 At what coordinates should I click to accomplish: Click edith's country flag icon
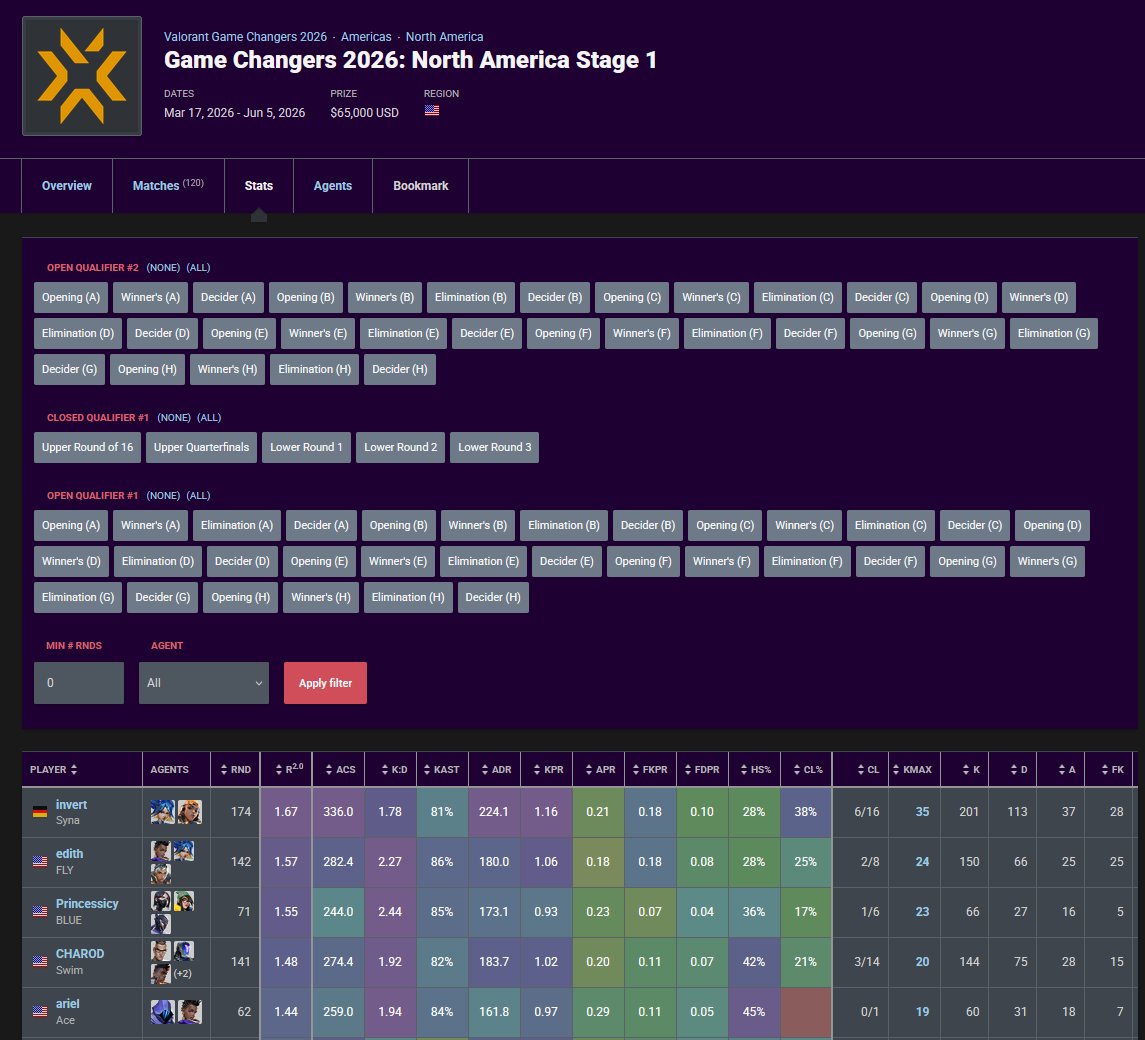pos(40,862)
